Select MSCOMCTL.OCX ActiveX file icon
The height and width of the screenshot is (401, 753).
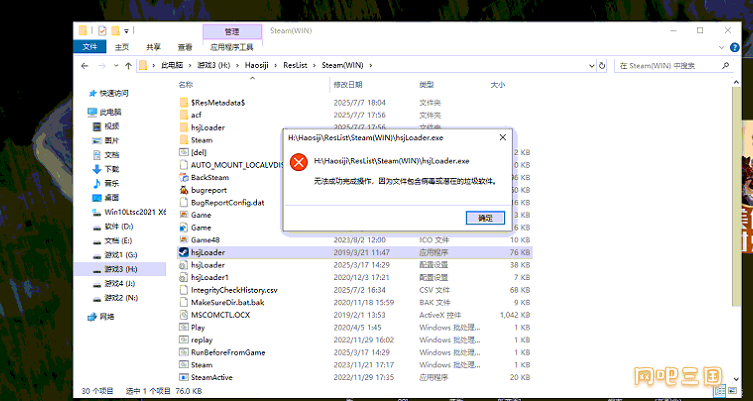tap(183, 315)
